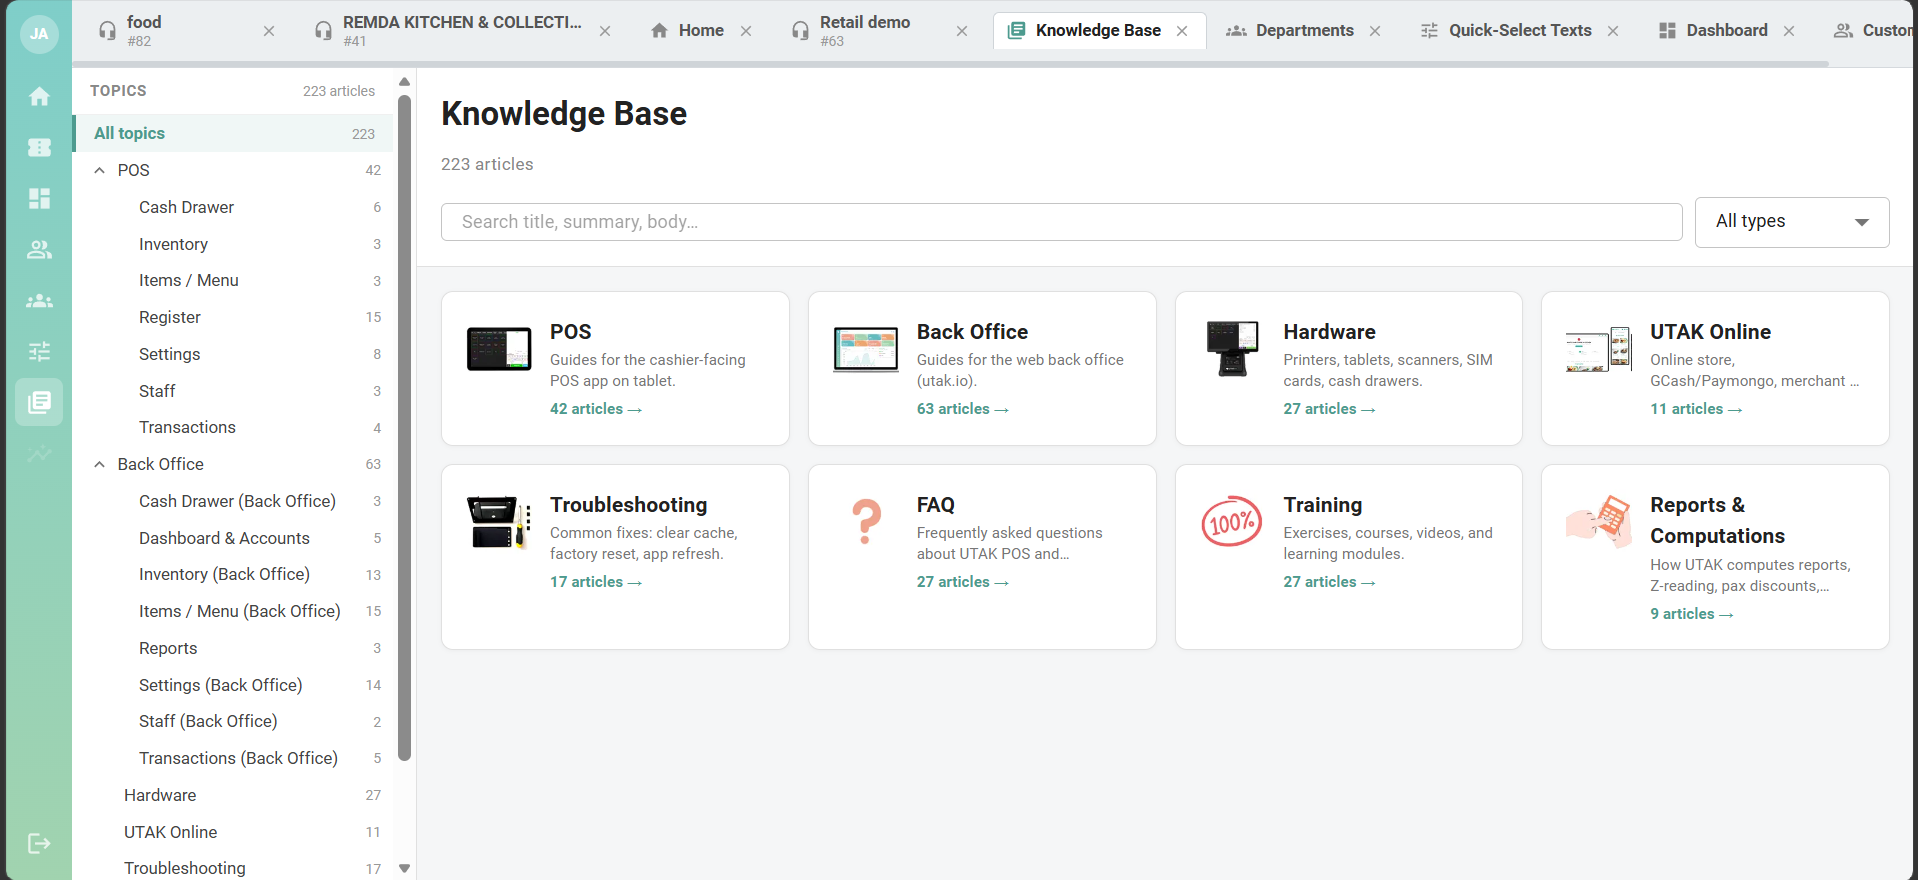Screen dimensions: 1918x880
Task: Open the dashboard grid icon in sidebar
Action: 39,198
